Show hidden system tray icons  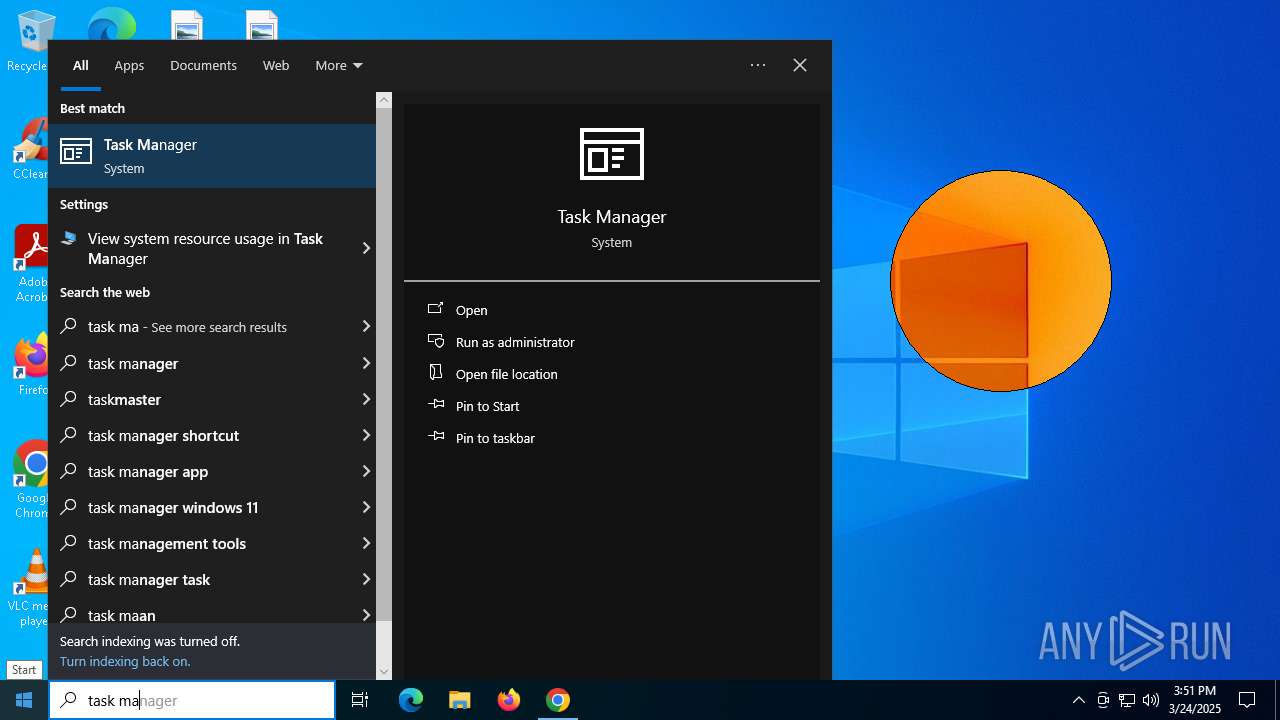pos(1078,700)
